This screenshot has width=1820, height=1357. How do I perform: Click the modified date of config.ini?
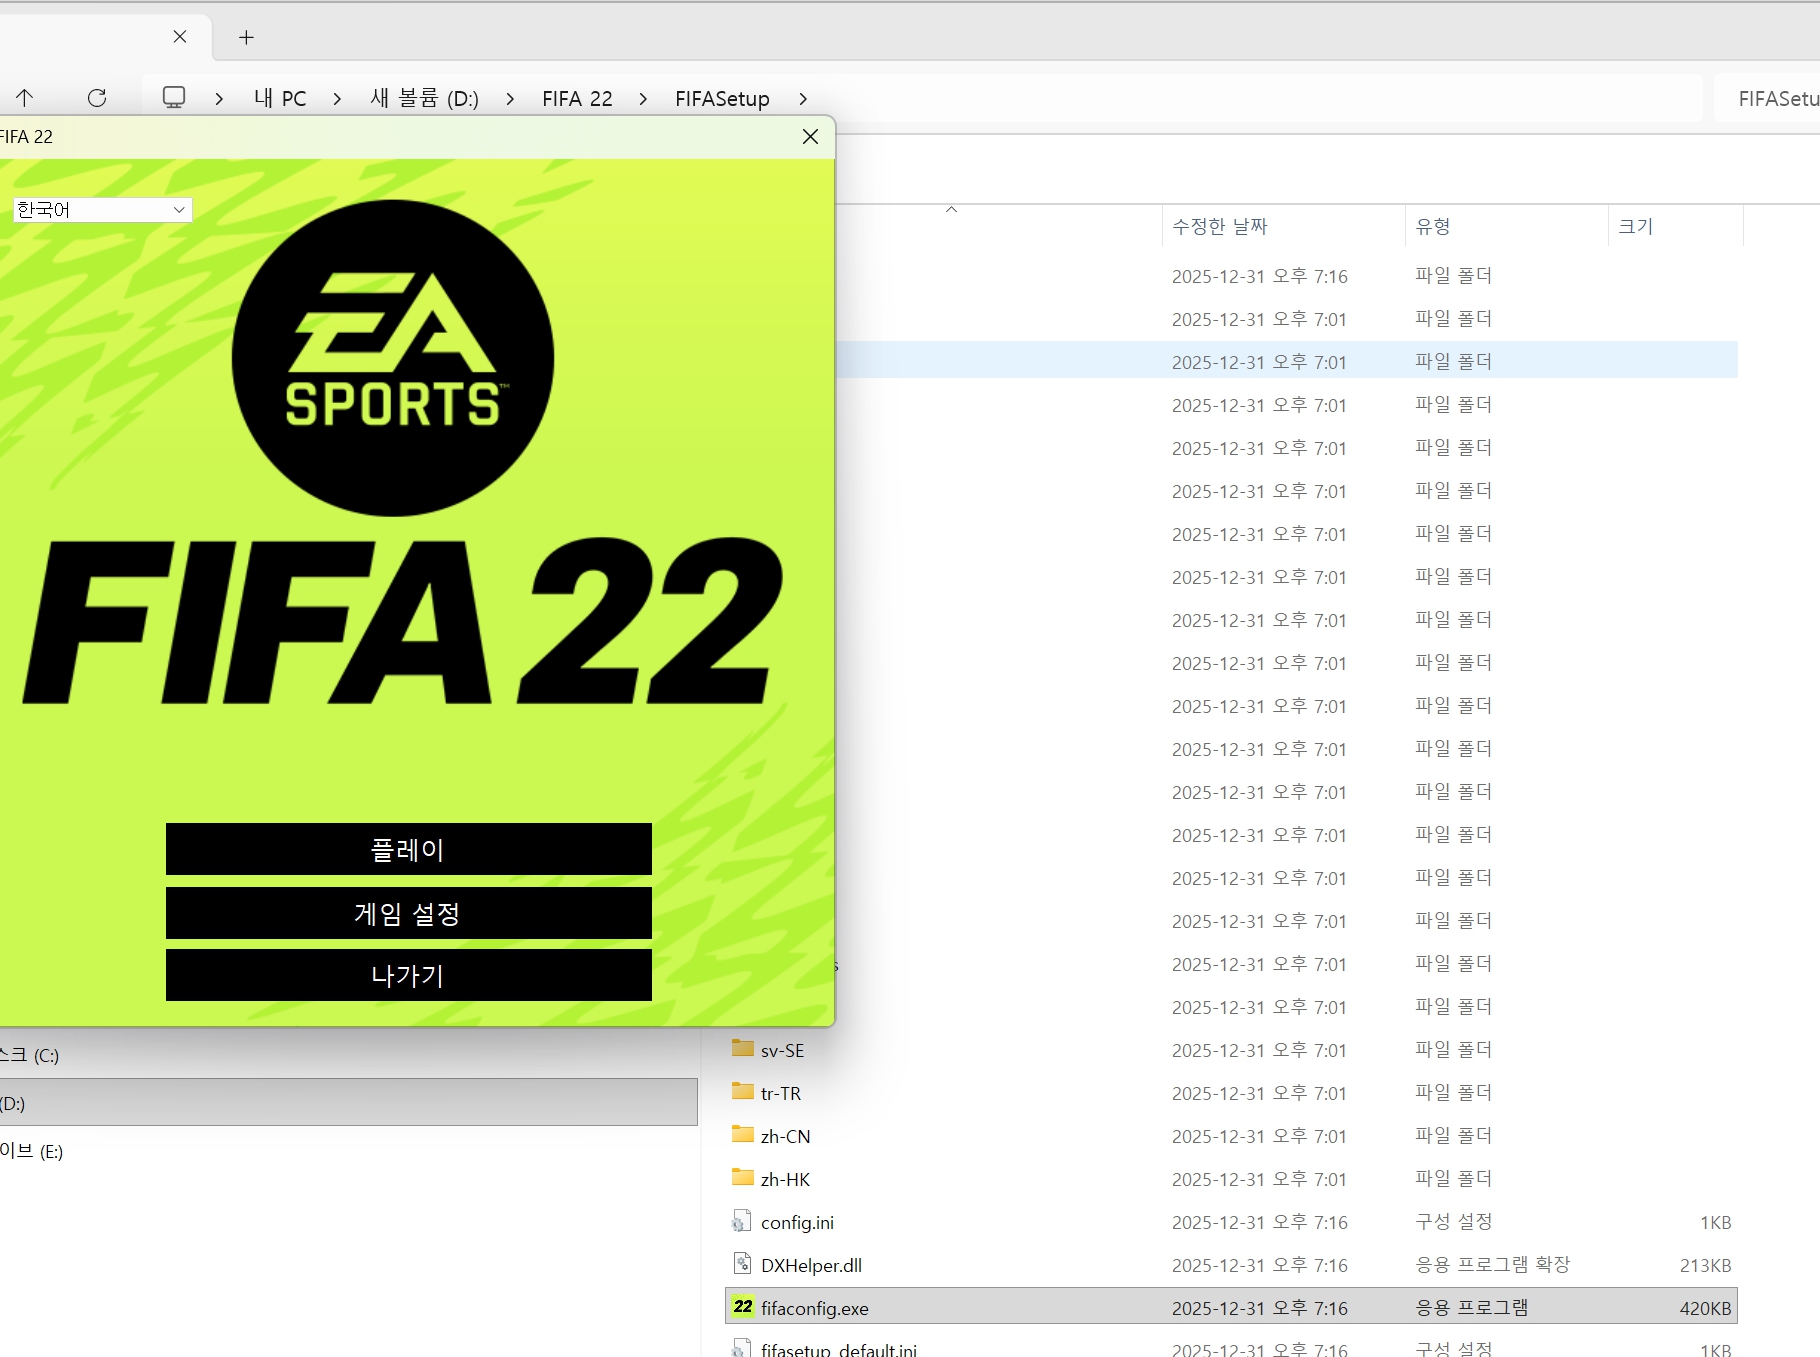(1260, 1222)
